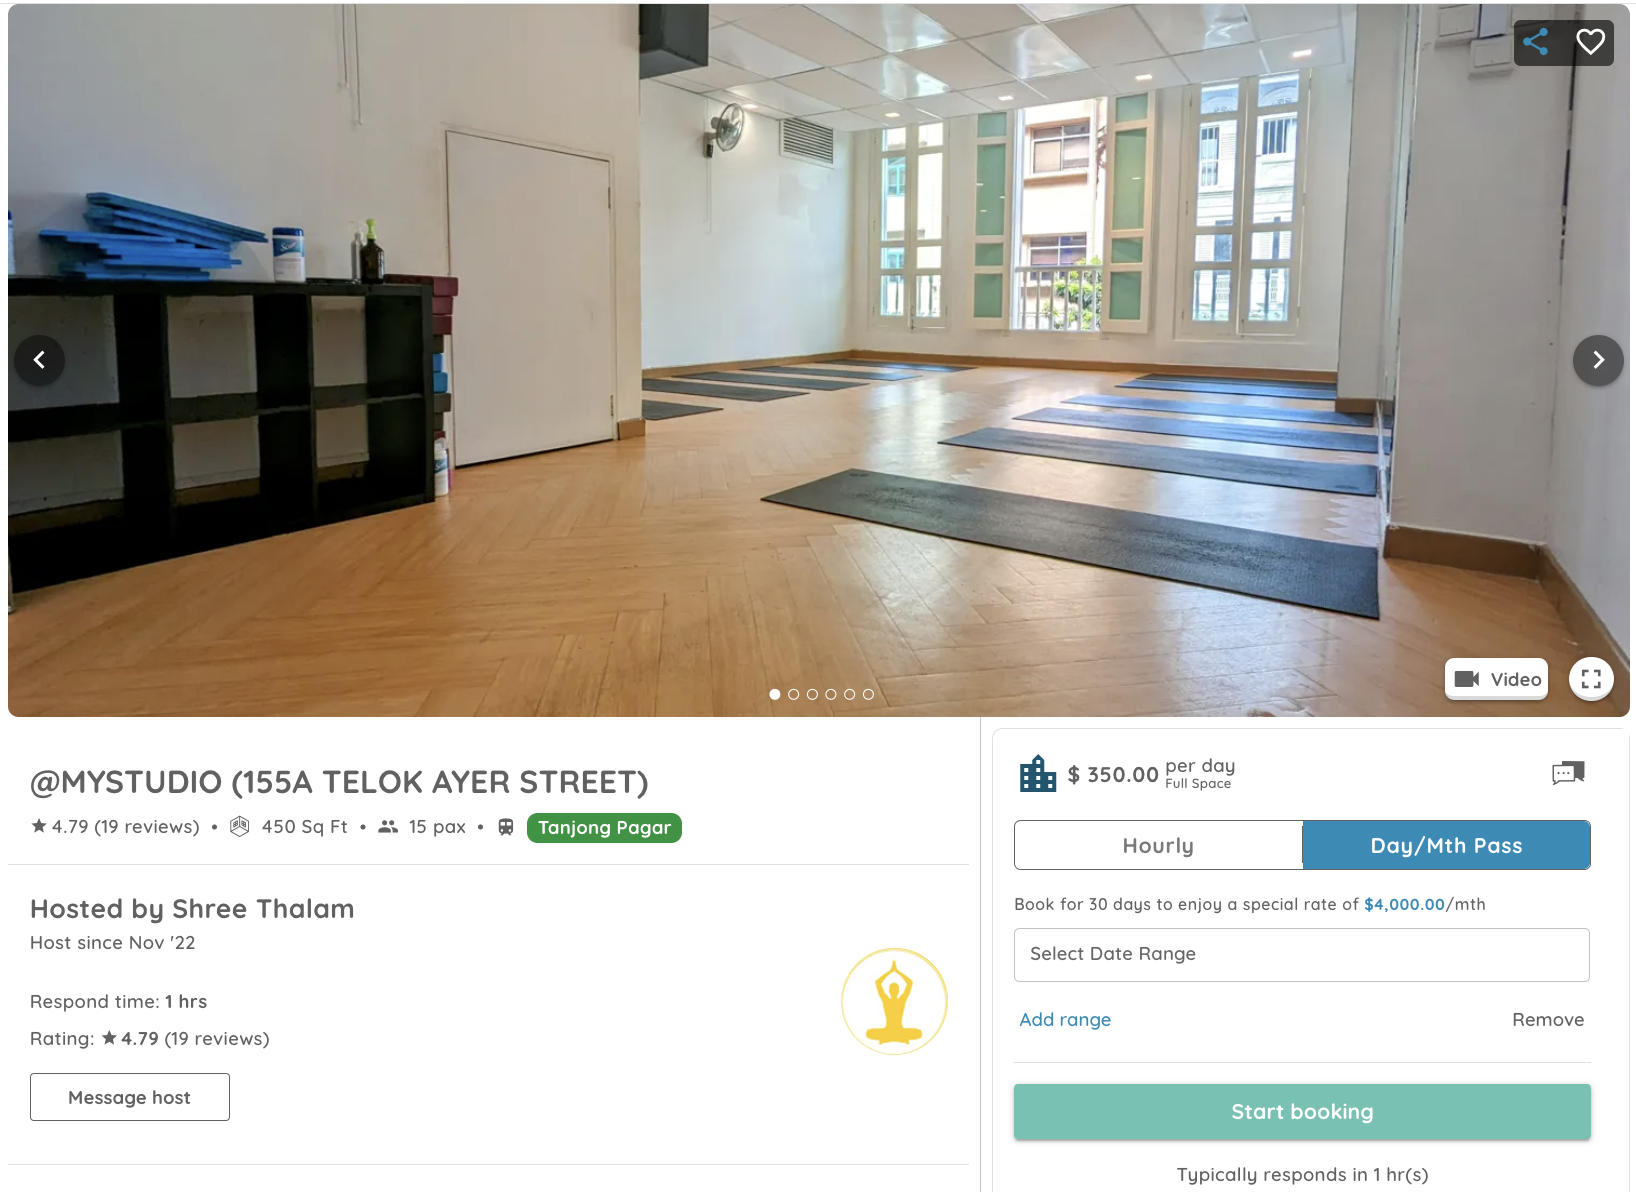
Task: Click the $4,000.00 monthly rate link
Action: 1404,905
